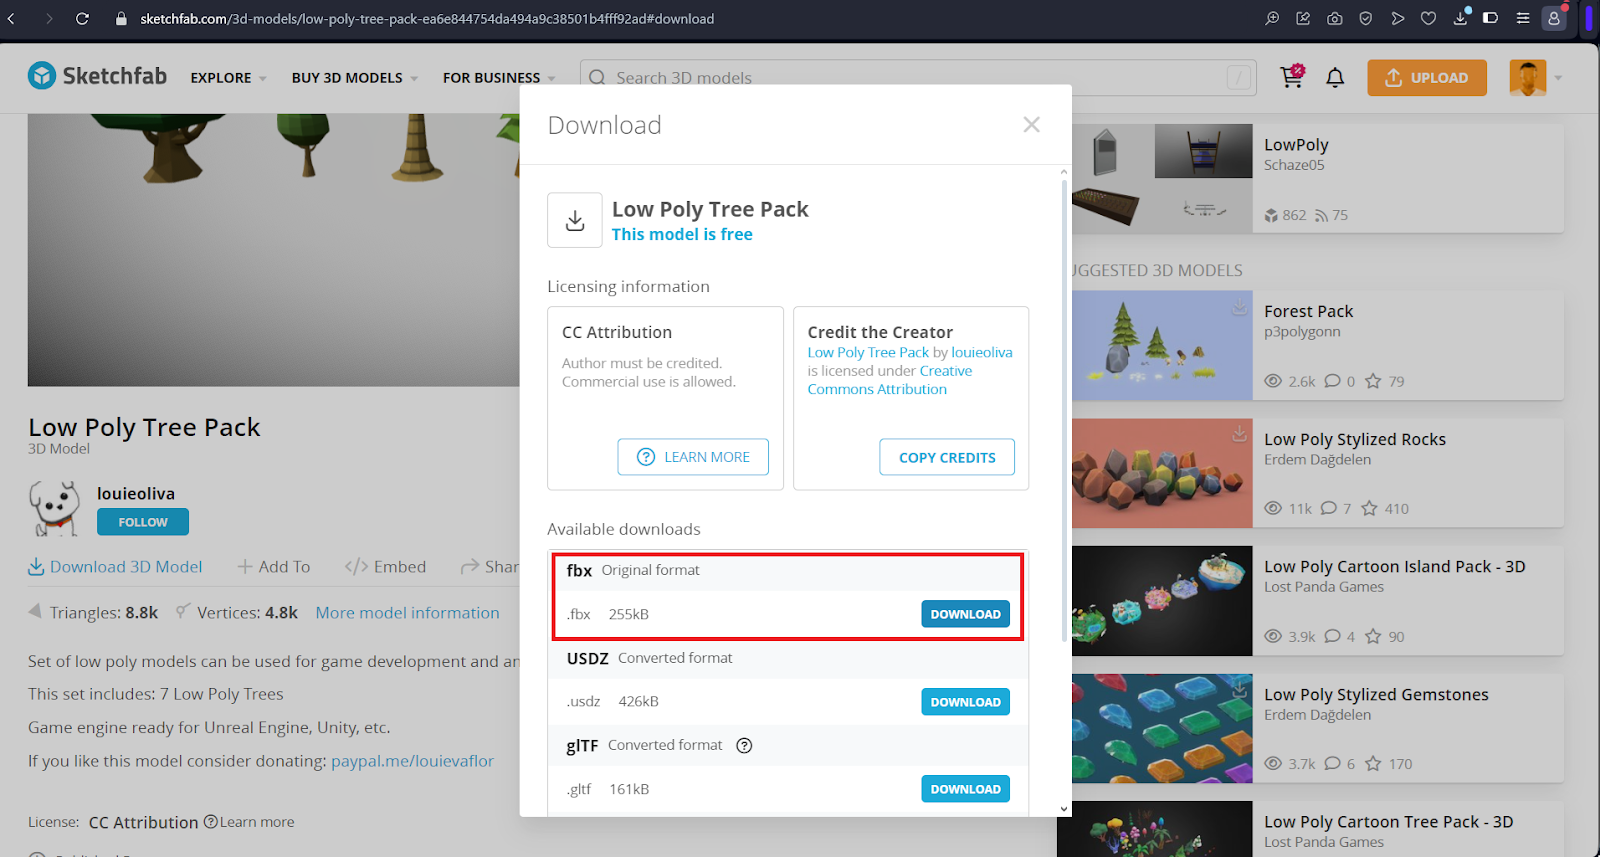Click the site padlock icon
The height and width of the screenshot is (857, 1600).
pos(122,18)
